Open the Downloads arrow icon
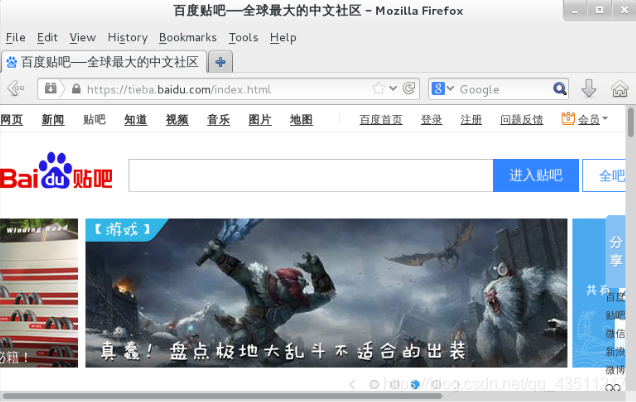This screenshot has height=402, width=636. [x=589, y=88]
